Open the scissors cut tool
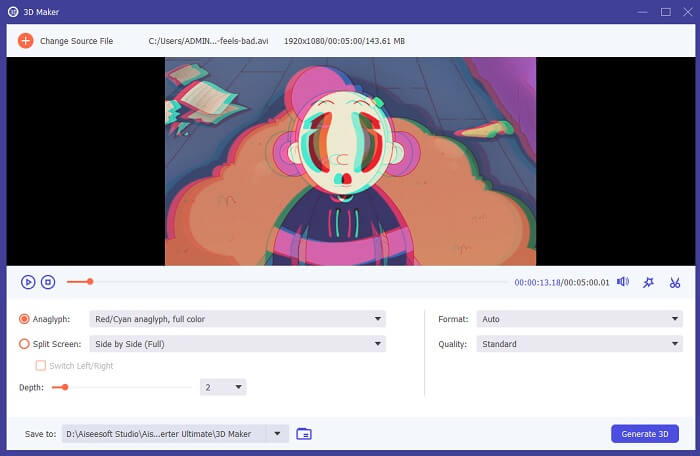This screenshot has height=456, width=700. pyautogui.click(x=675, y=282)
